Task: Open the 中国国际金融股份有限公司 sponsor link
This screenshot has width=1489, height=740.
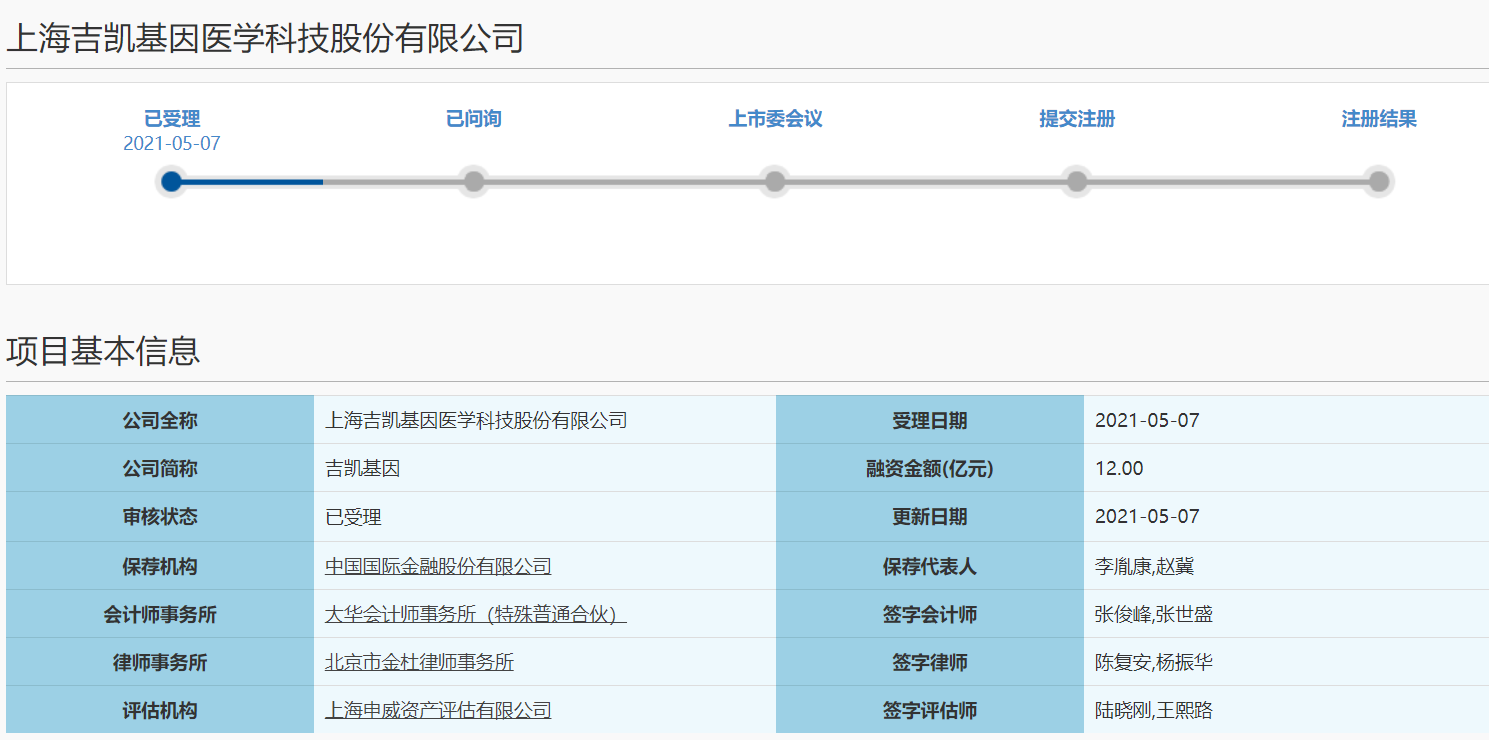Action: coord(438,566)
